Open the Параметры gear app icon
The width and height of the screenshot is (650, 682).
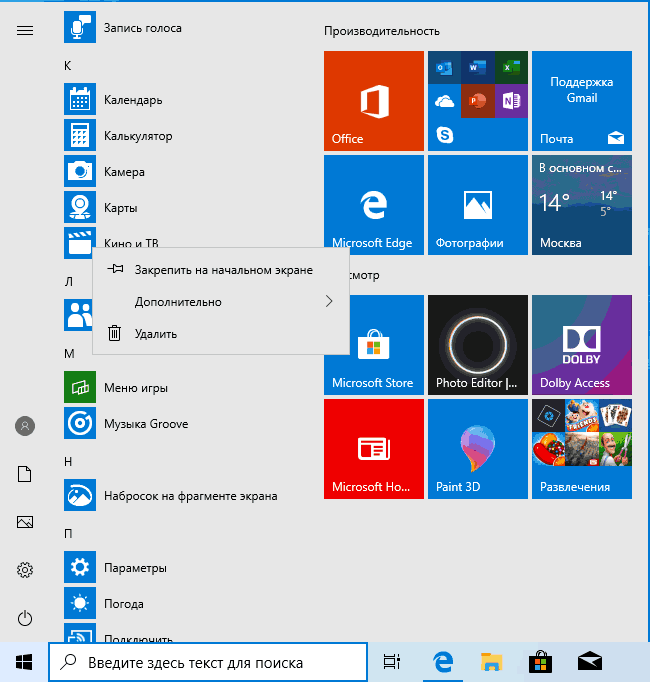80,567
